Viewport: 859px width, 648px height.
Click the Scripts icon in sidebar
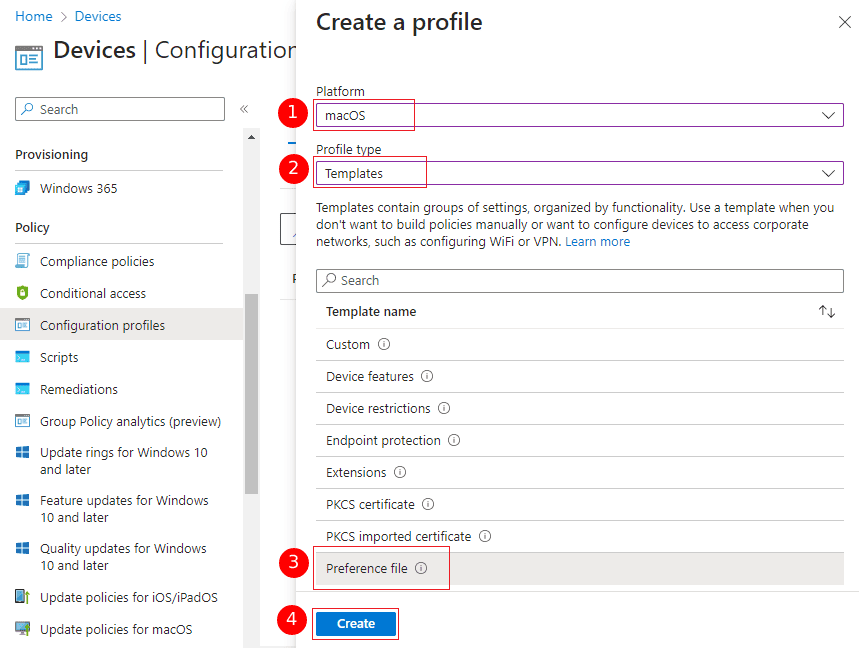point(22,357)
